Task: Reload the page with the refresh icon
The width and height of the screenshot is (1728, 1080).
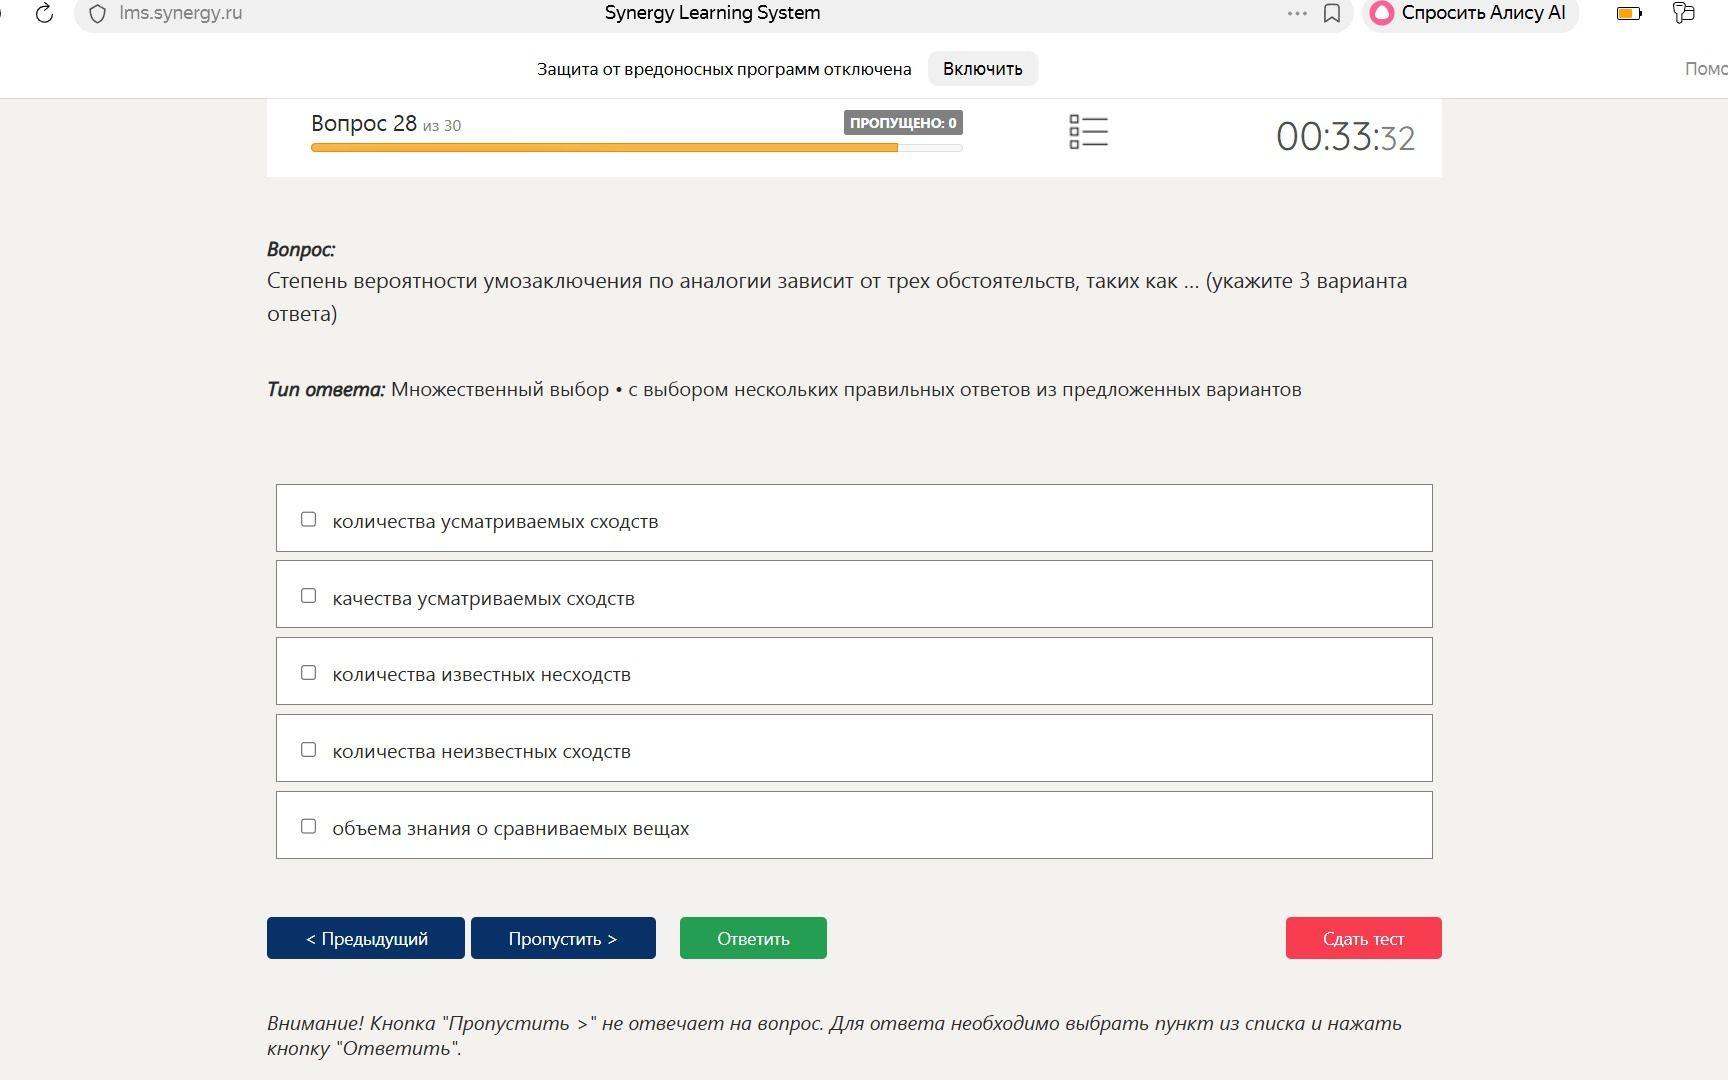Action: point(44,14)
